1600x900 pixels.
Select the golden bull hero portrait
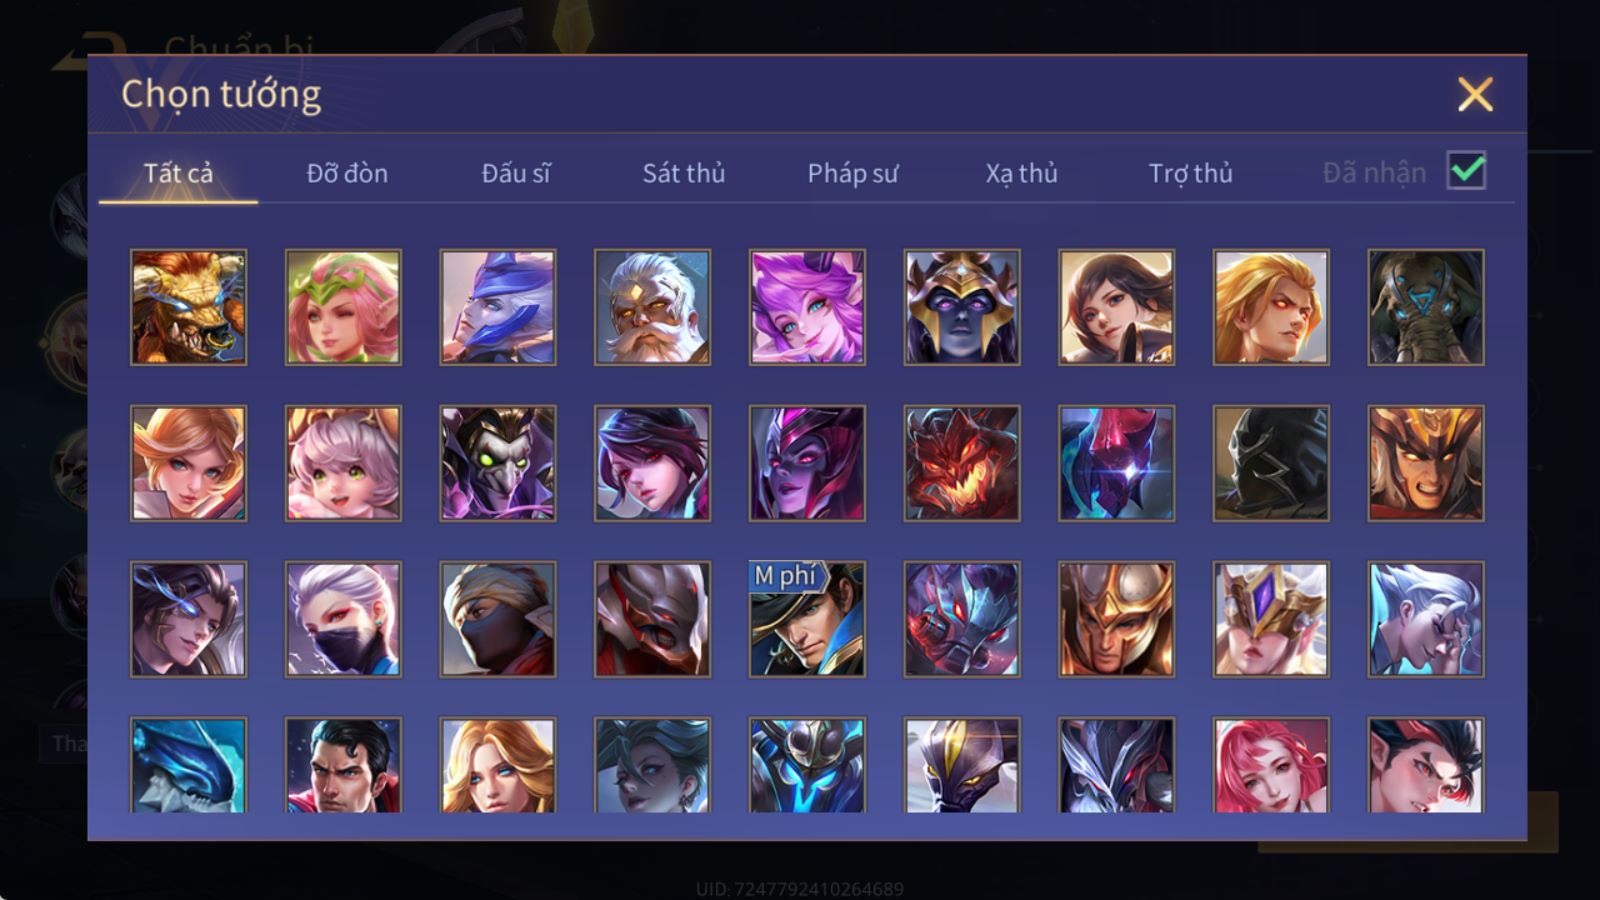(188, 307)
